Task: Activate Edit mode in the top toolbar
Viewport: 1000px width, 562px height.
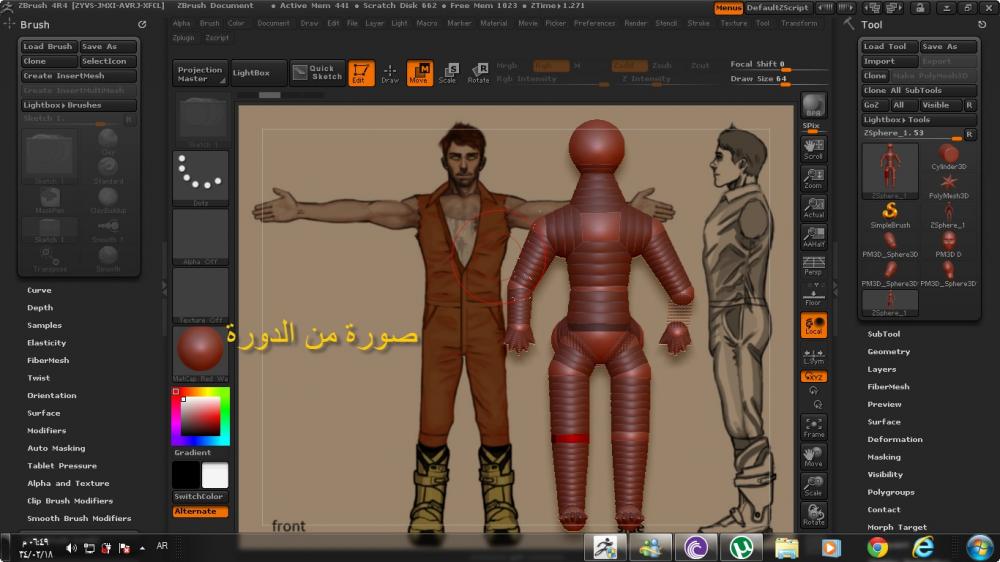Action: (361, 72)
